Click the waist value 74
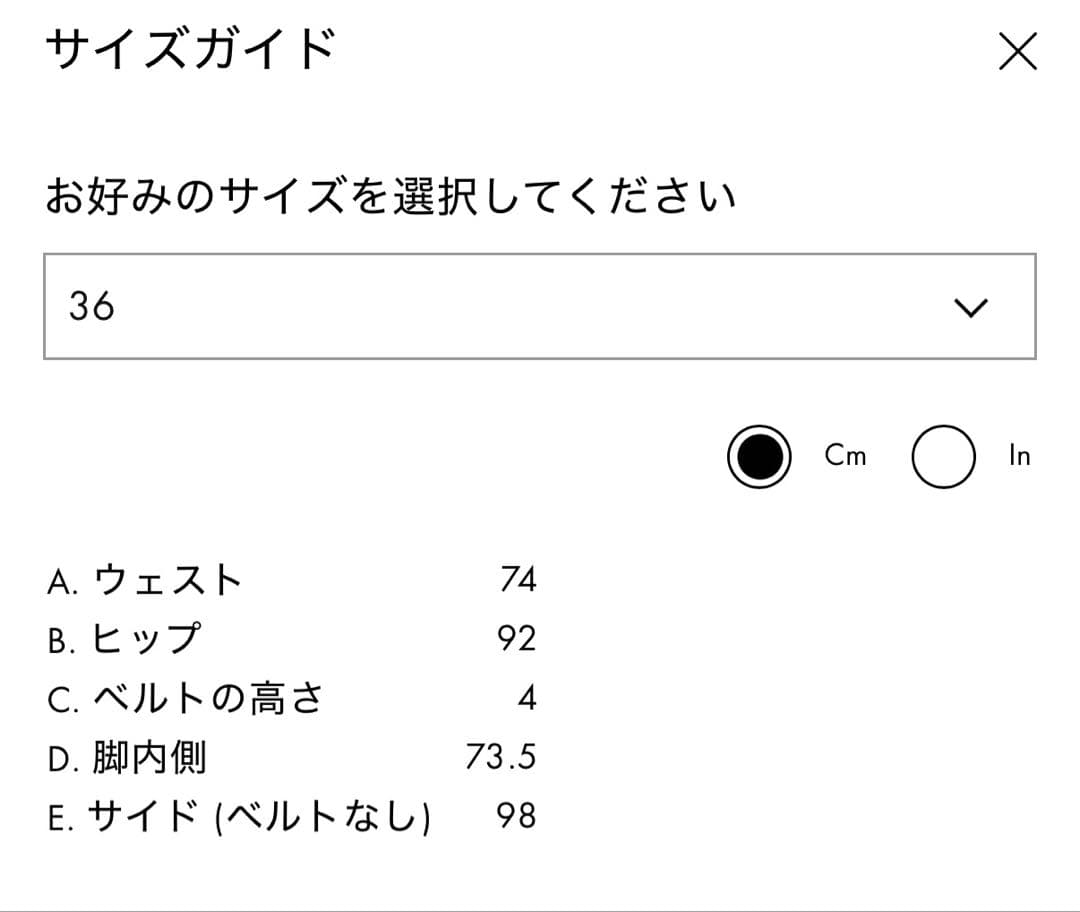Image resolution: width=1080 pixels, height=912 pixels. pos(520,578)
